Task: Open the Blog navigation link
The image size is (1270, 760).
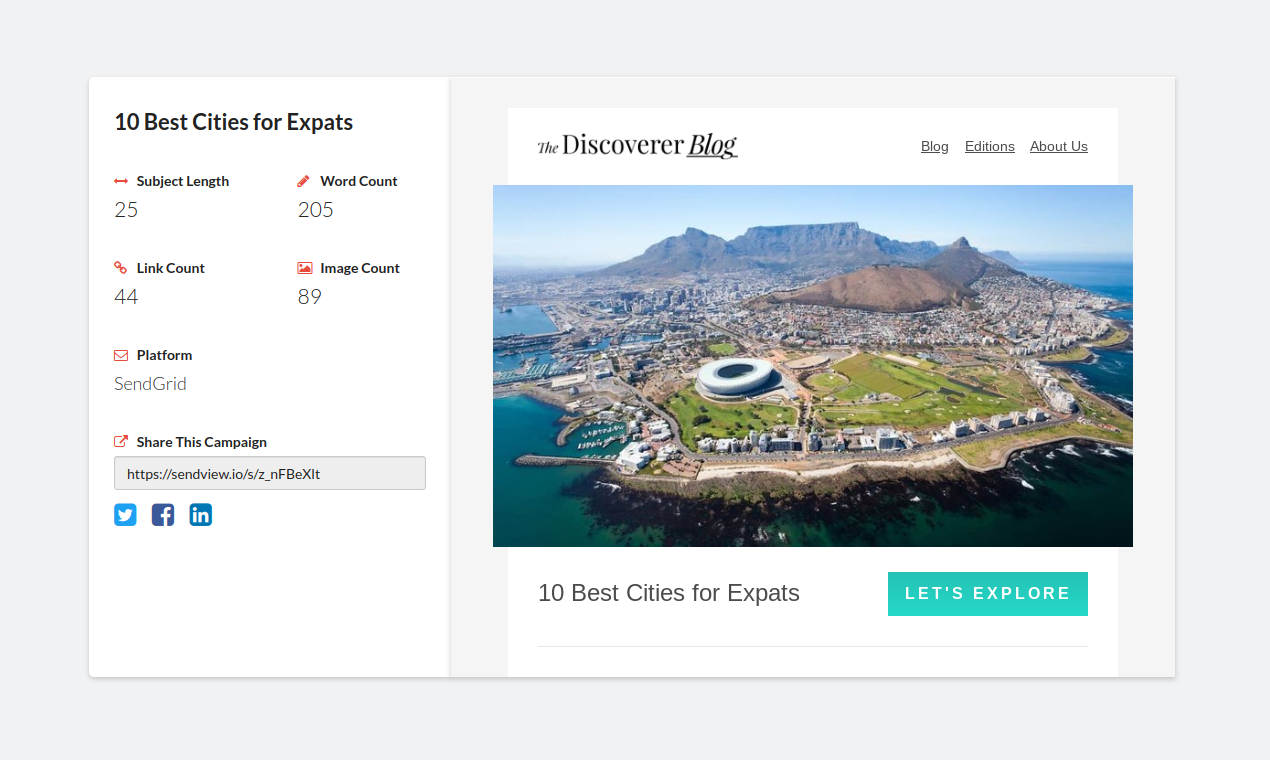Action: click(934, 146)
